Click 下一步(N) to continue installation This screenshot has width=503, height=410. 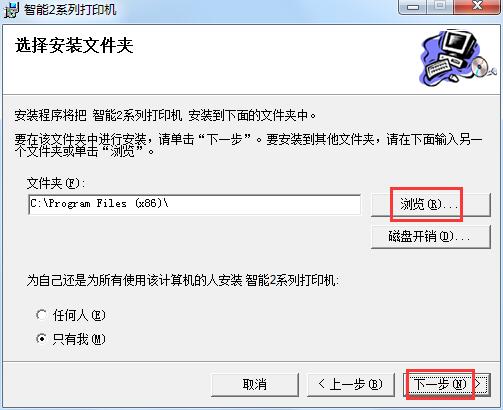[447, 384]
